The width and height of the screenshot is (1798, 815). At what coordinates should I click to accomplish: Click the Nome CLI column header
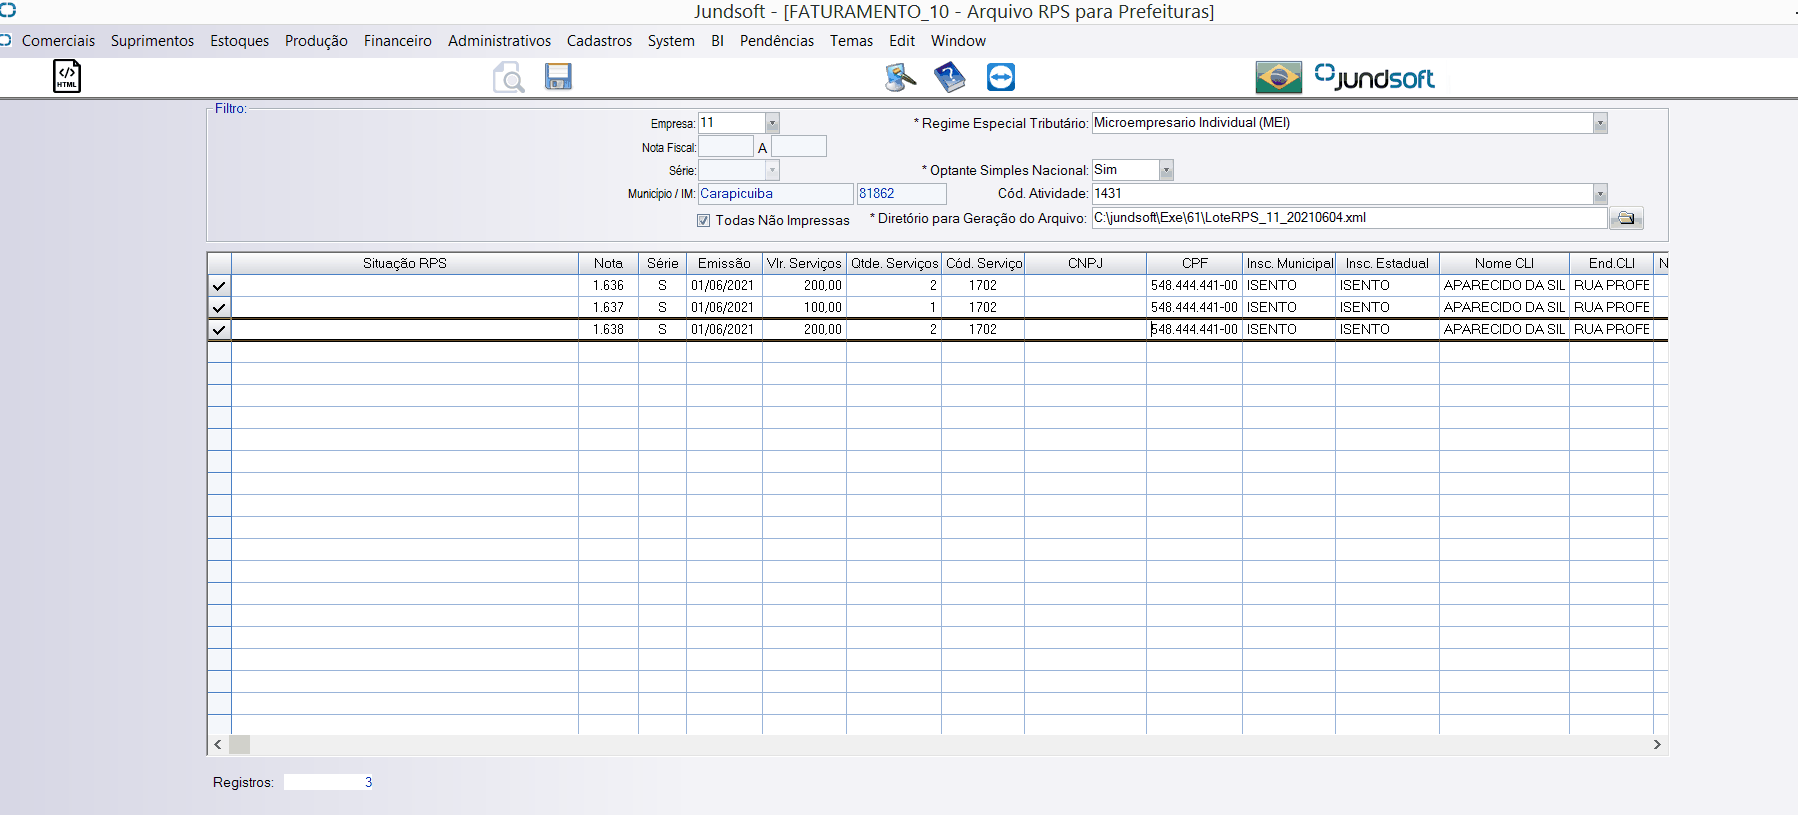click(x=1504, y=264)
